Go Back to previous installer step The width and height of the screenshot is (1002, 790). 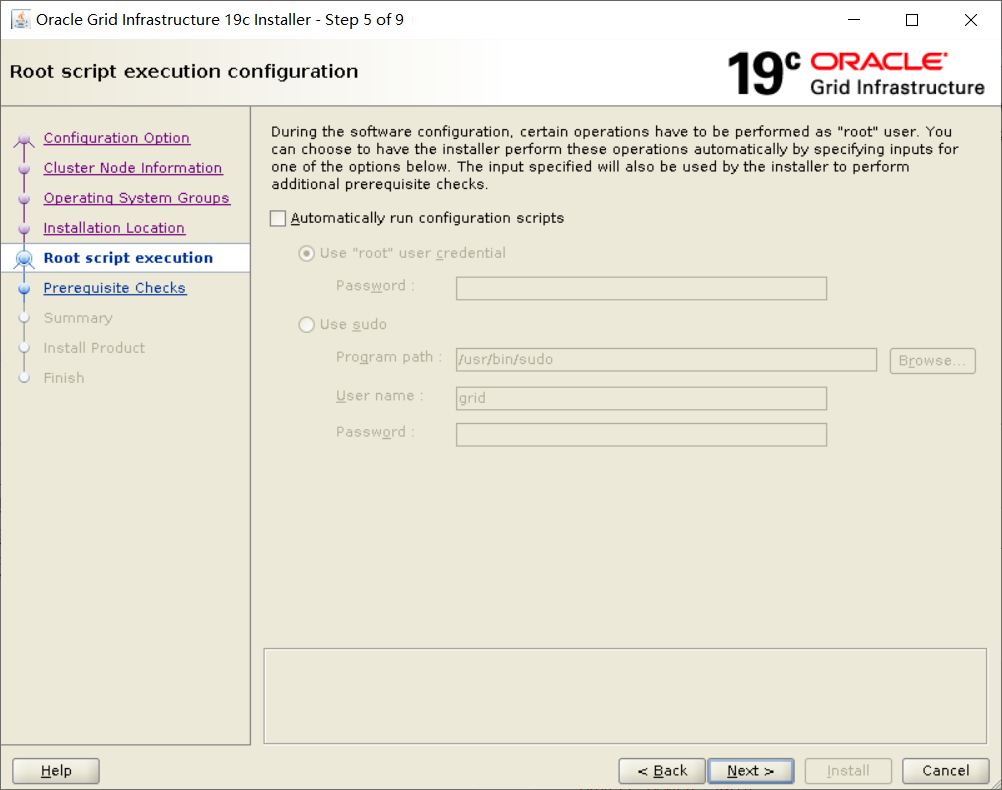point(662,771)
